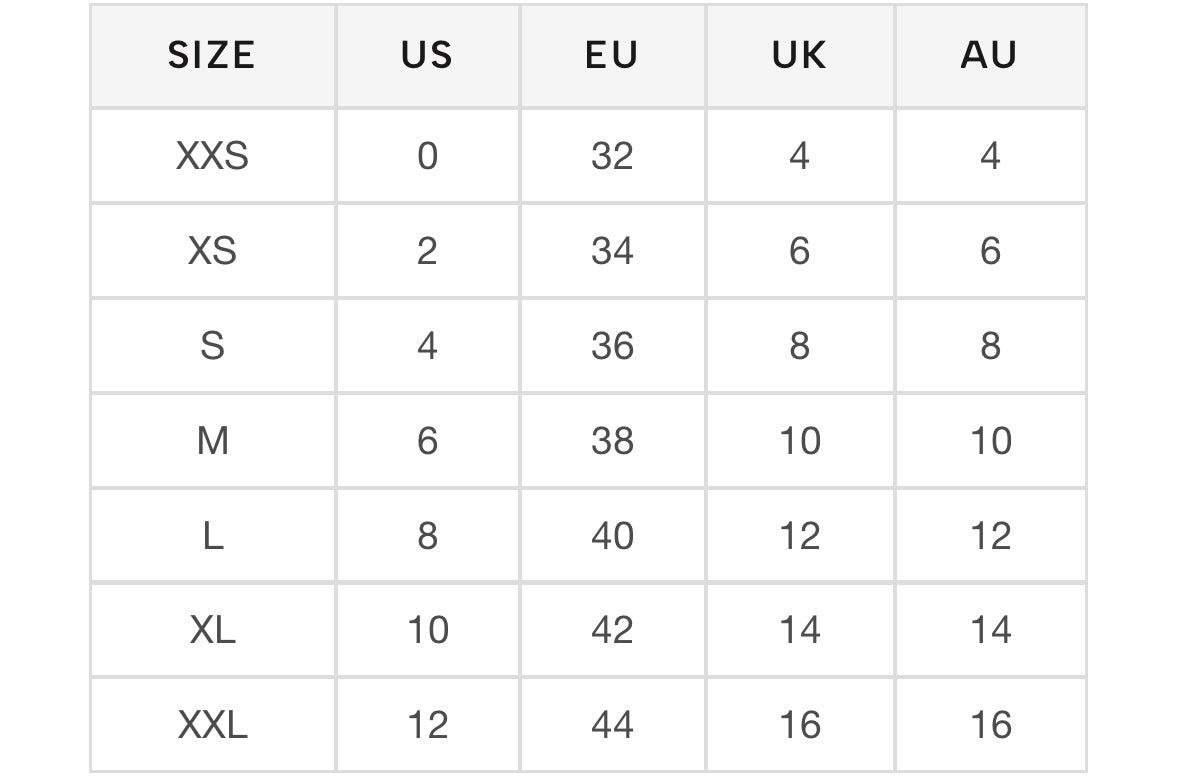Click the XL size row label

[x=212, y=630]
